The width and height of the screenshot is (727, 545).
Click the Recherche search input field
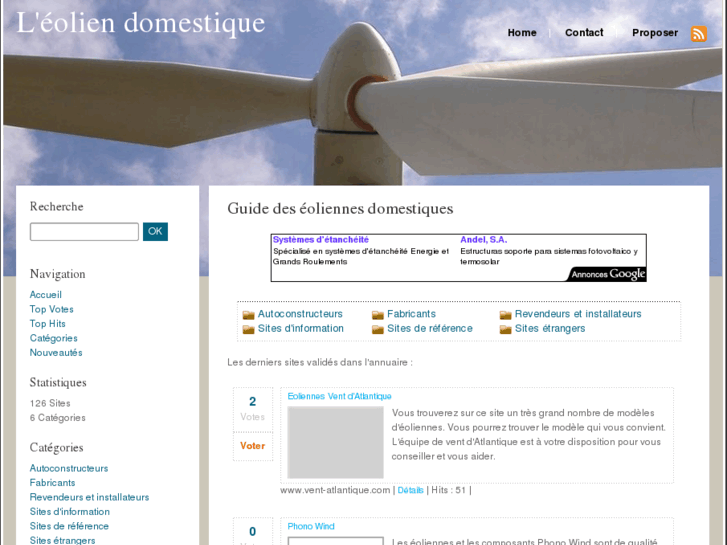(84, 231)
